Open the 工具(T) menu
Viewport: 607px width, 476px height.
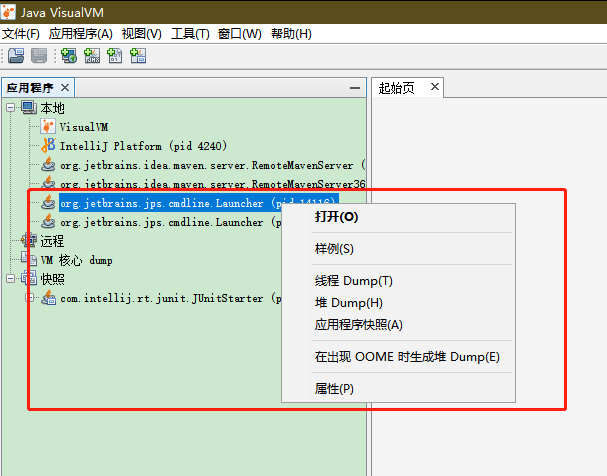[190, 34]
